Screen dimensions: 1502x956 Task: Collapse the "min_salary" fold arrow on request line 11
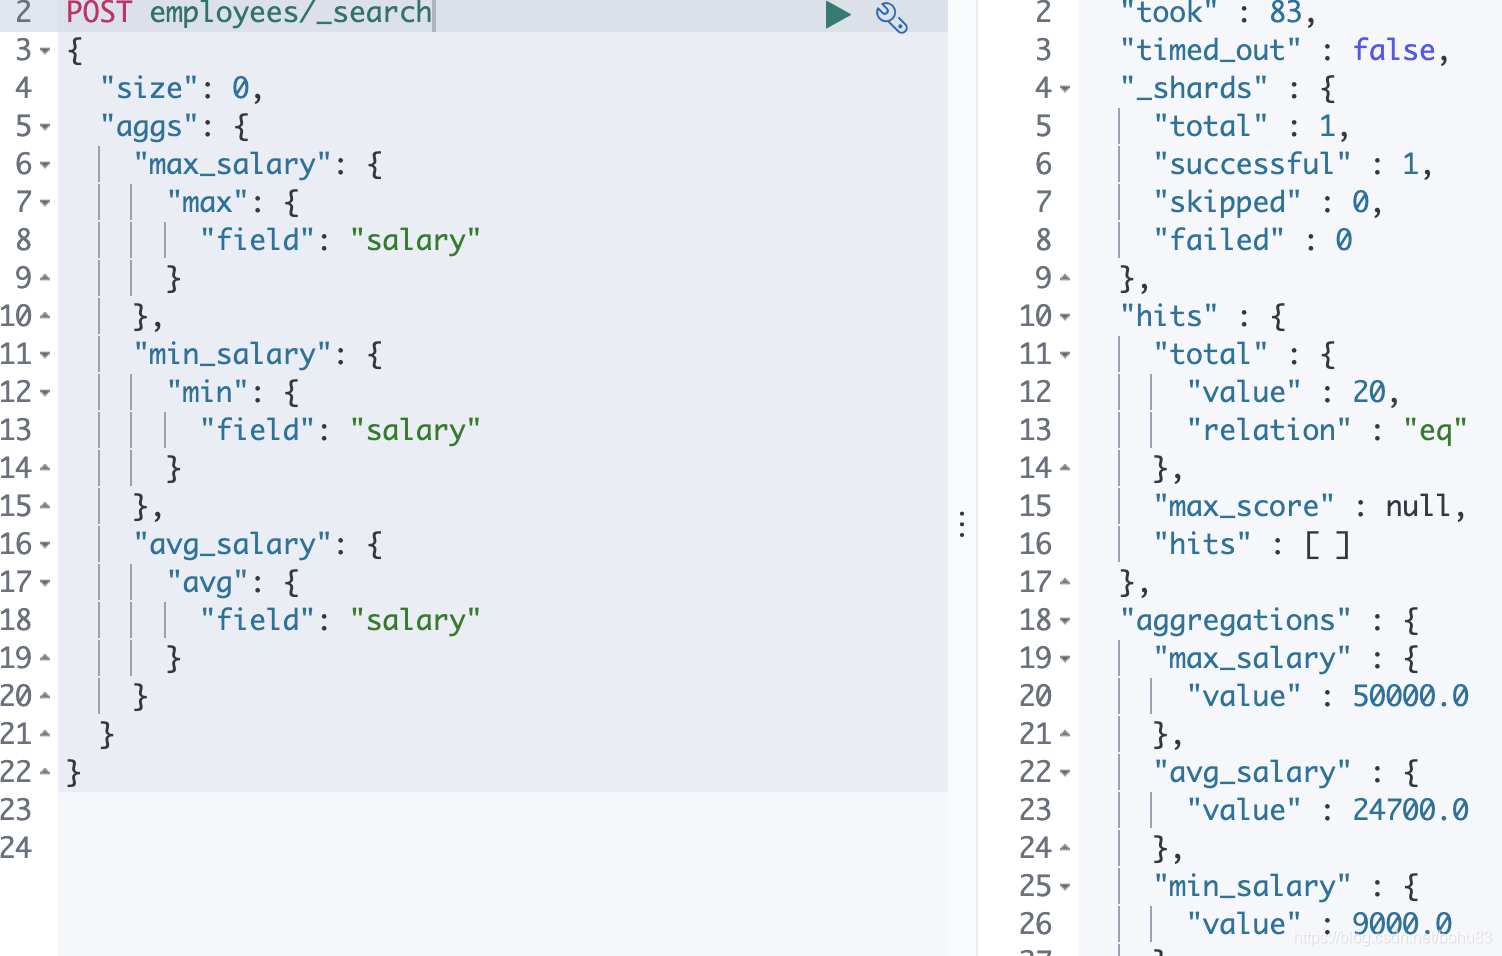point(46,355)
